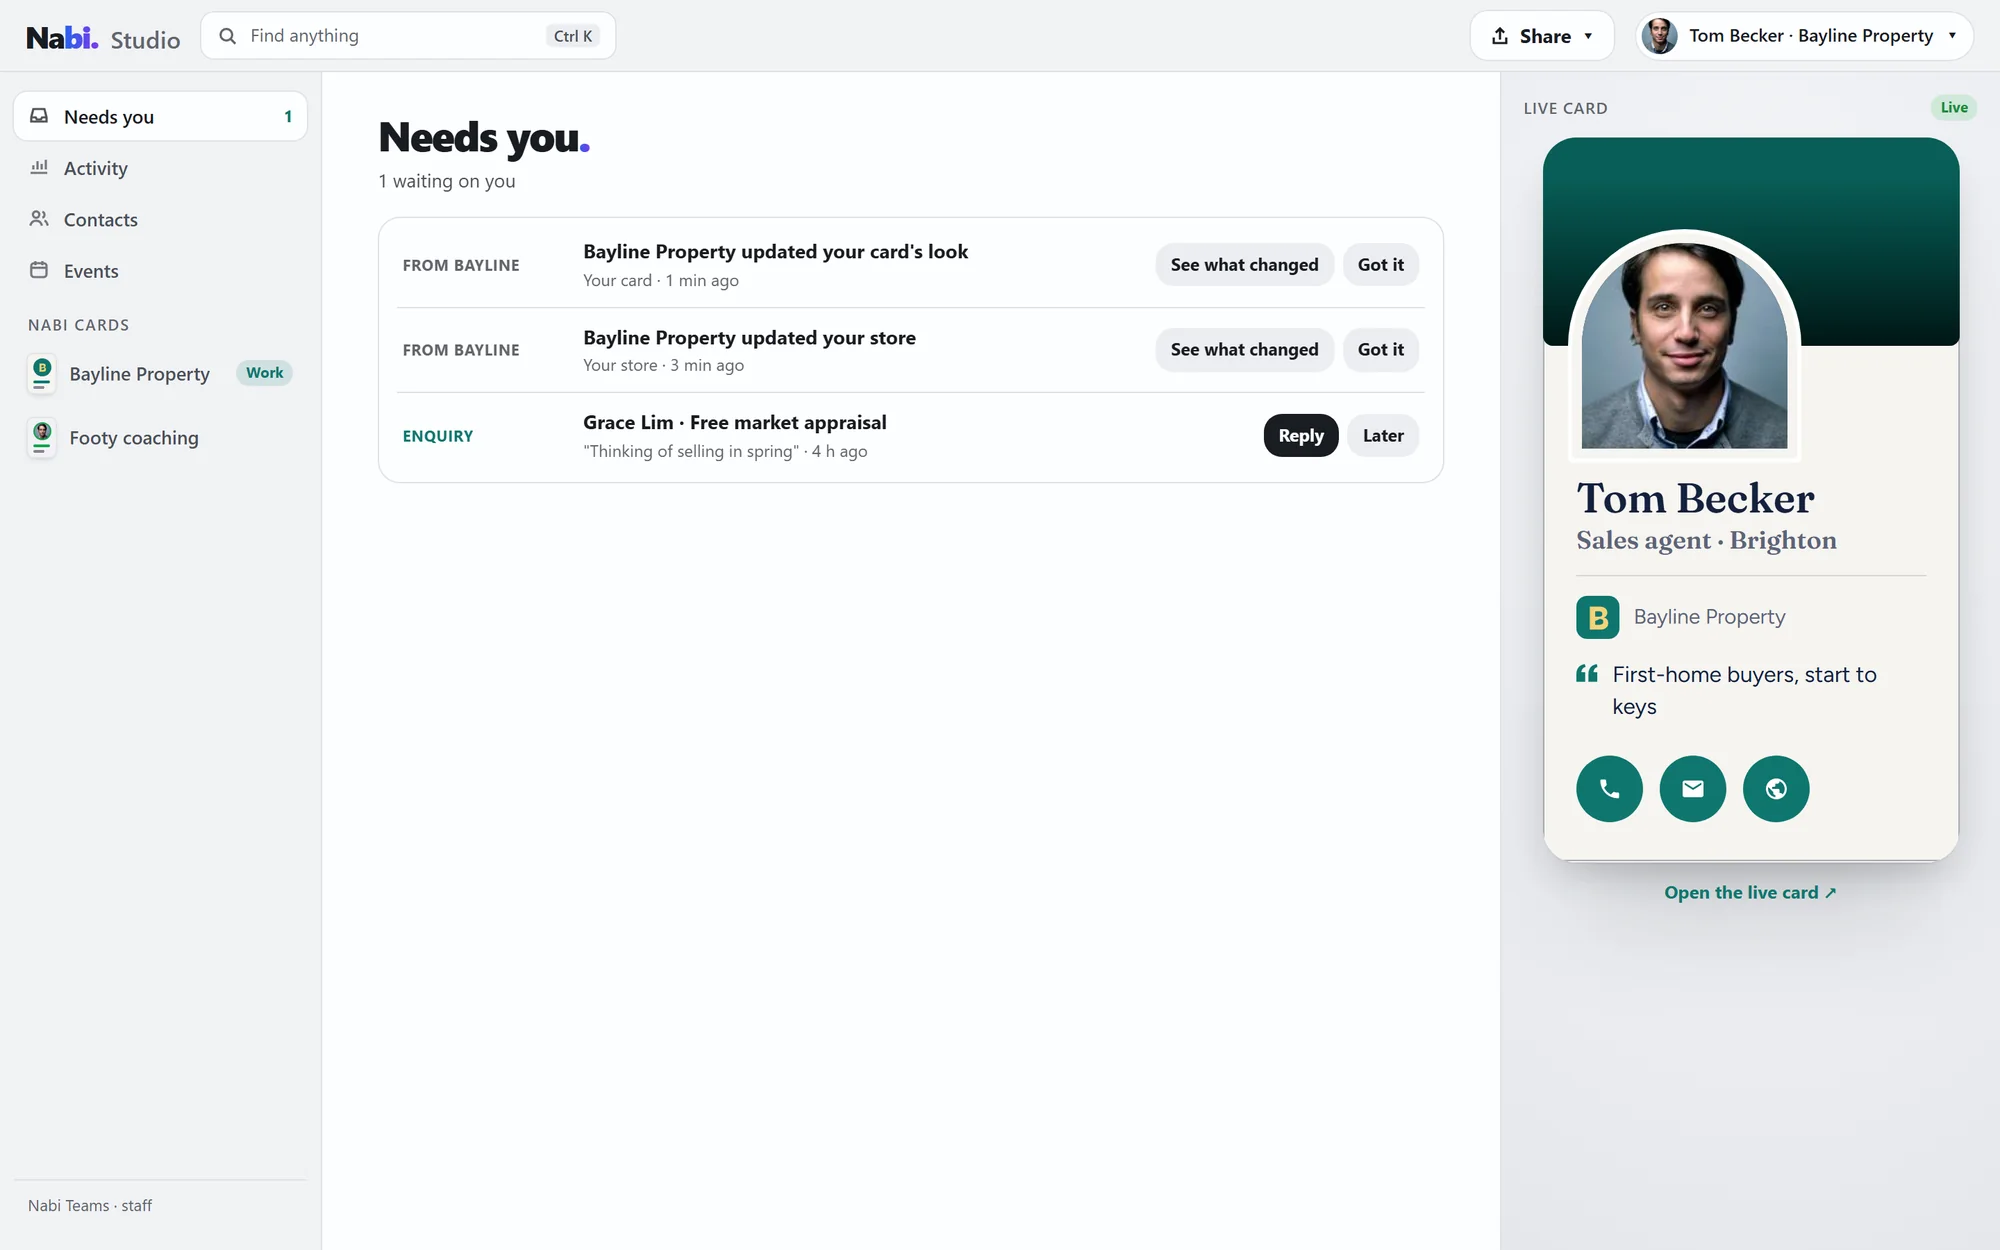Click Tom Becker's avatar in header
The image size is (2000, 1250).
click(1660, 36)
